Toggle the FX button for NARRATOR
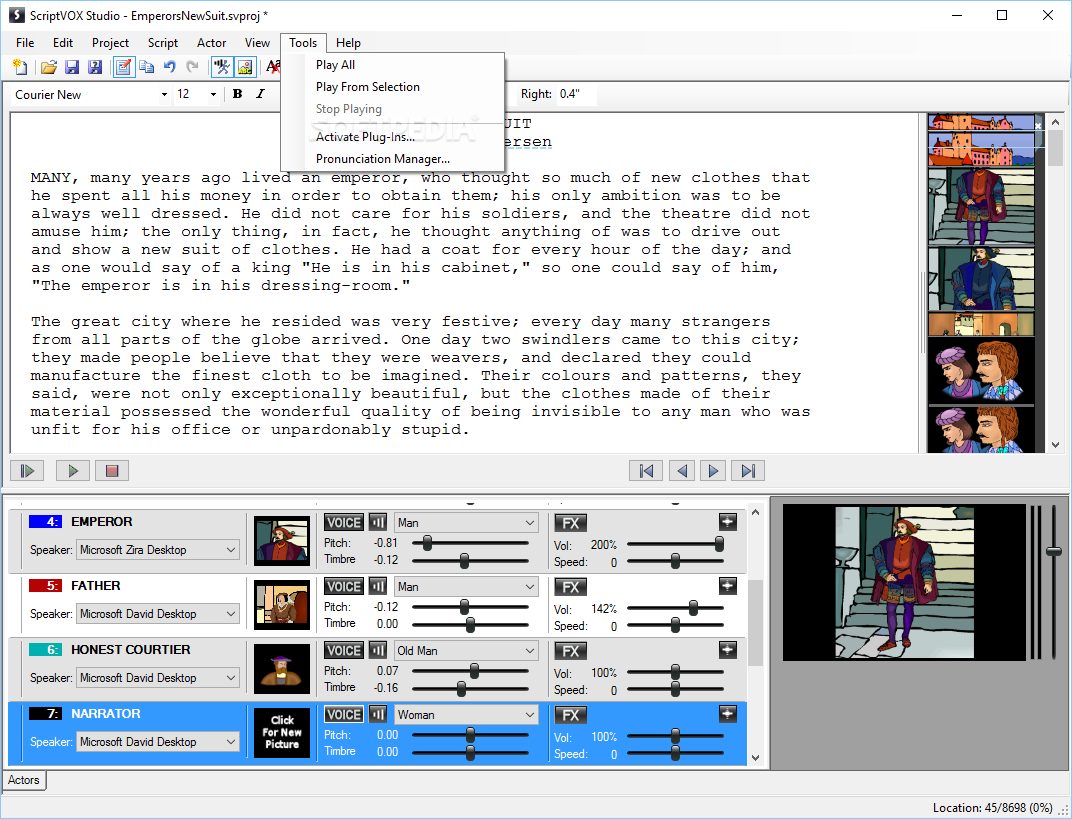Image resolution: width=1072 pixels, height=819 pixels. tap(571, 714)
